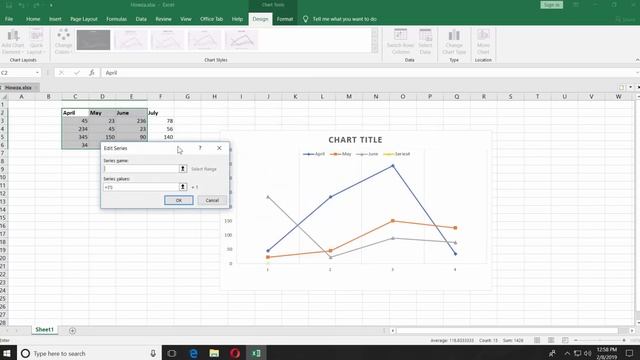Screen dimensions: 640x360
Task: Switch to the Page Layout tab
Action: pos(84,19)
